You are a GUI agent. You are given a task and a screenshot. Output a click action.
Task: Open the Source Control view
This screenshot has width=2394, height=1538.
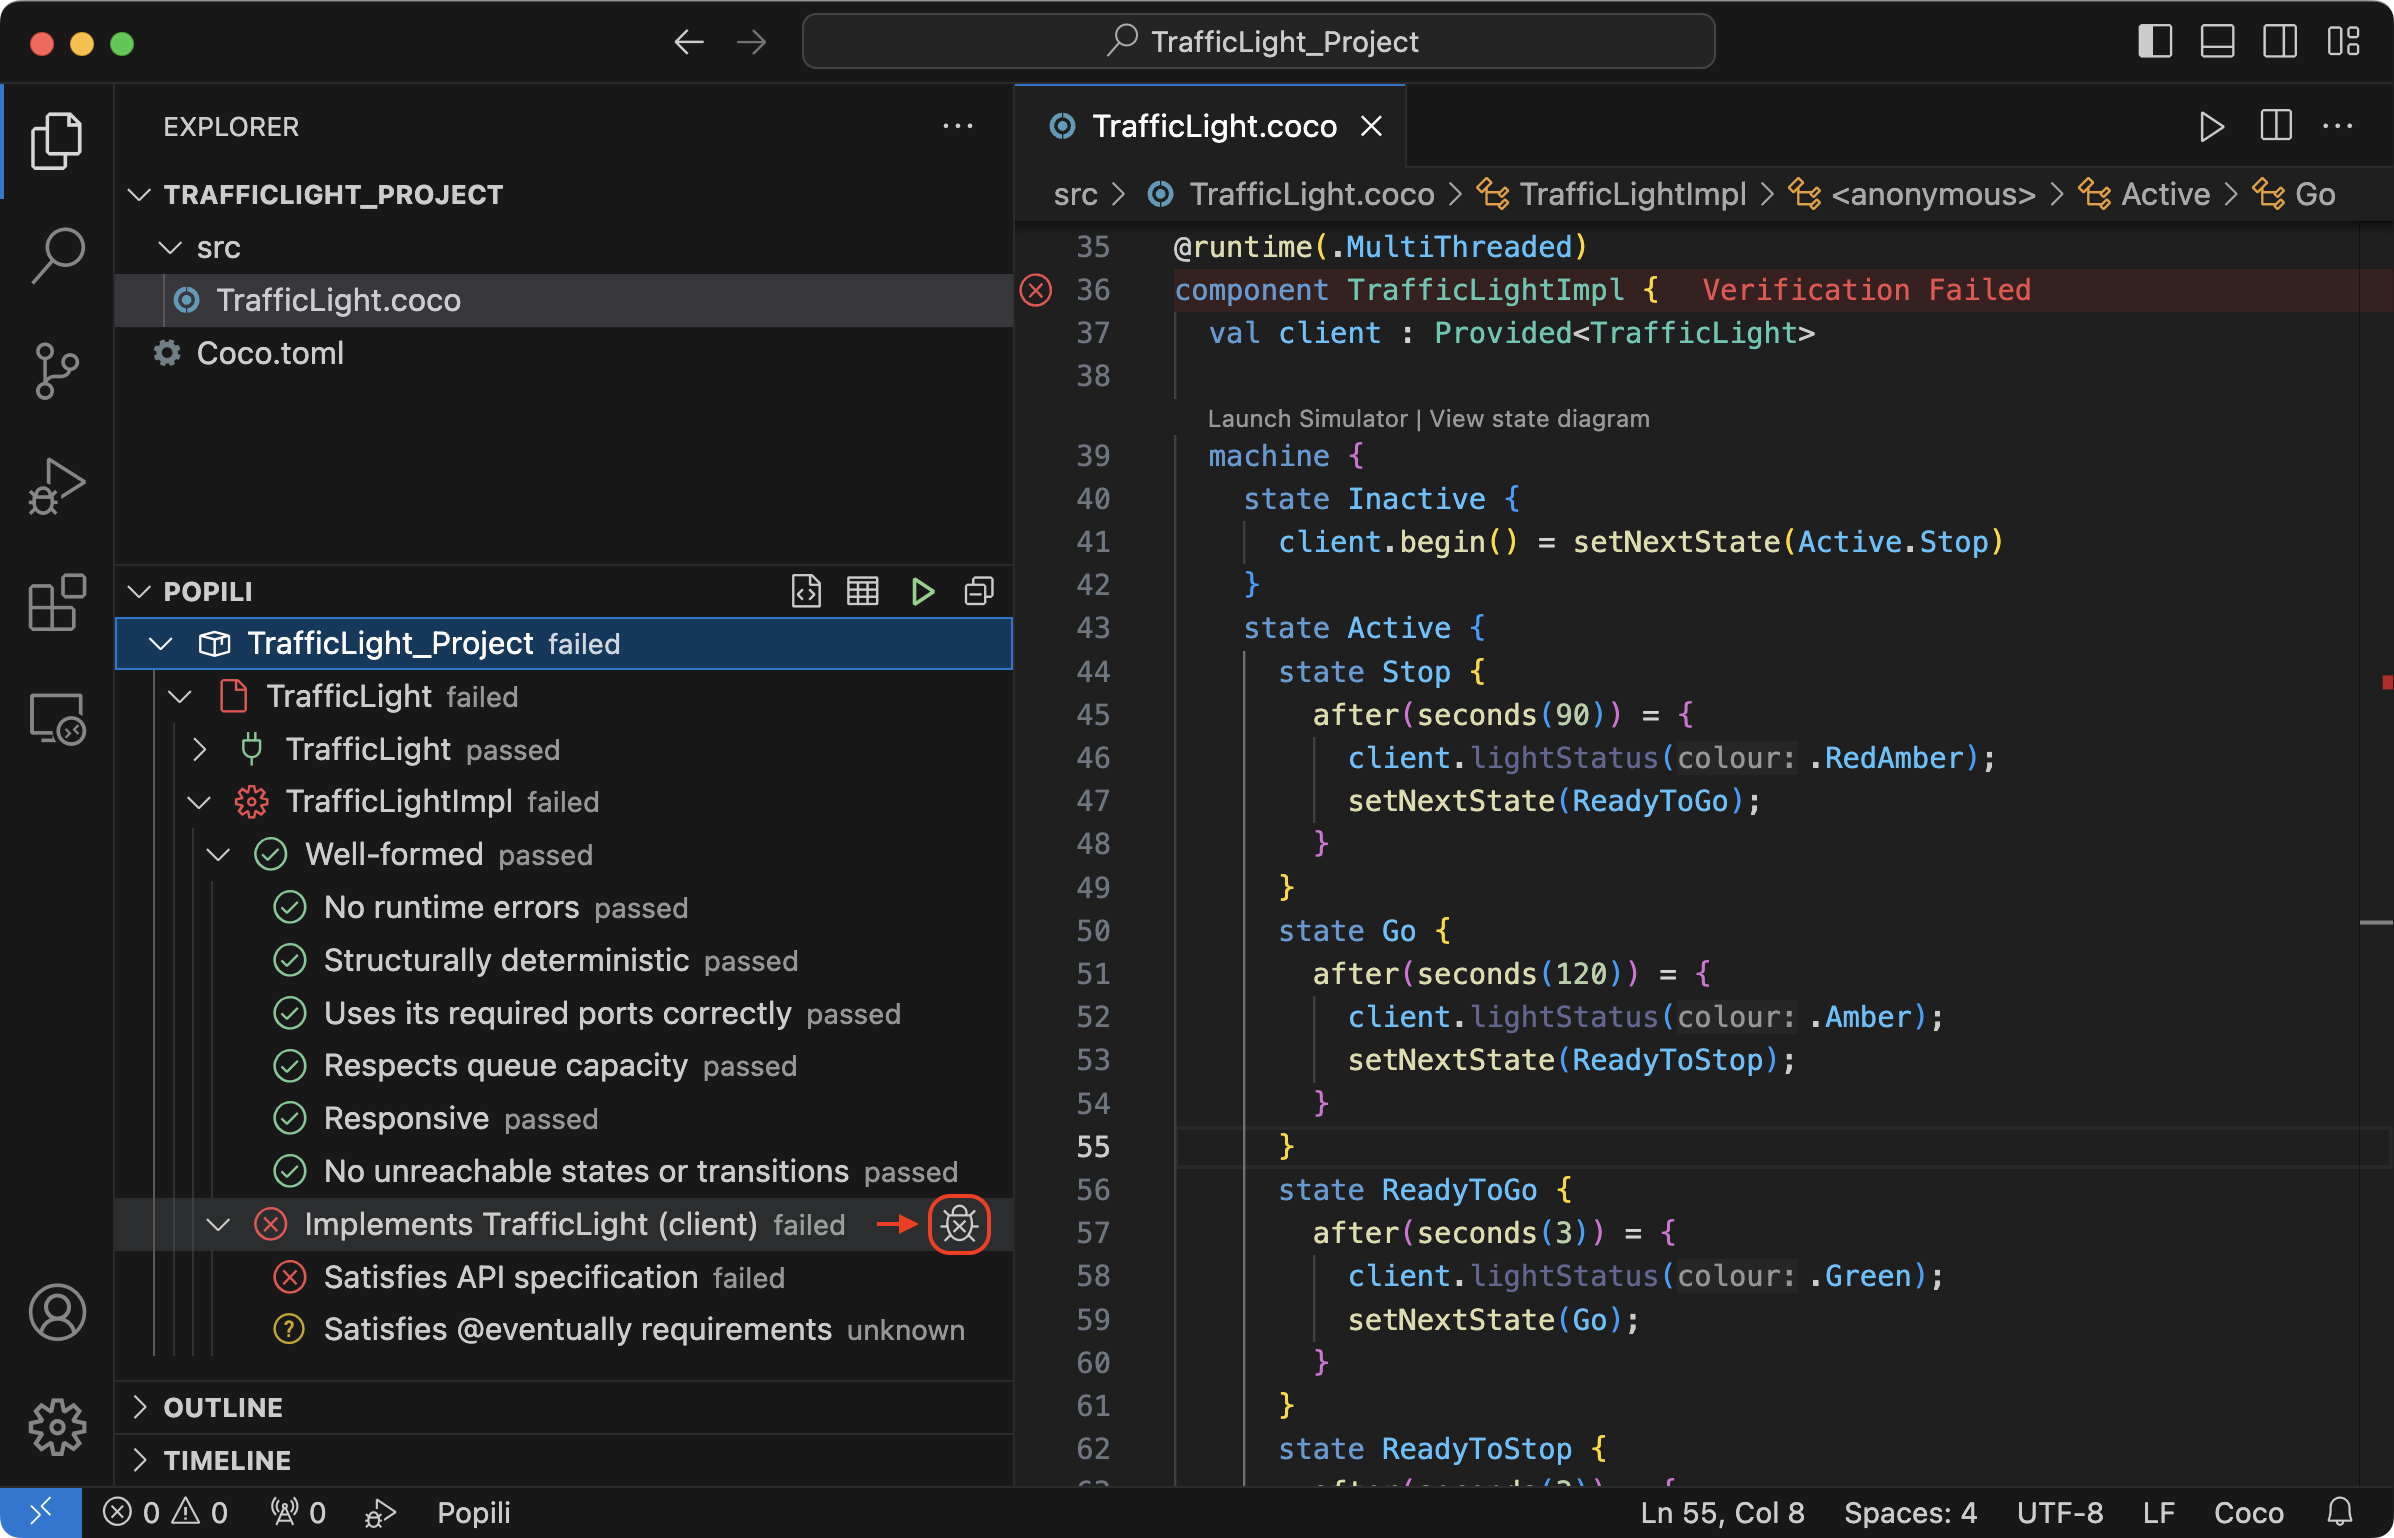click(57, 371)
